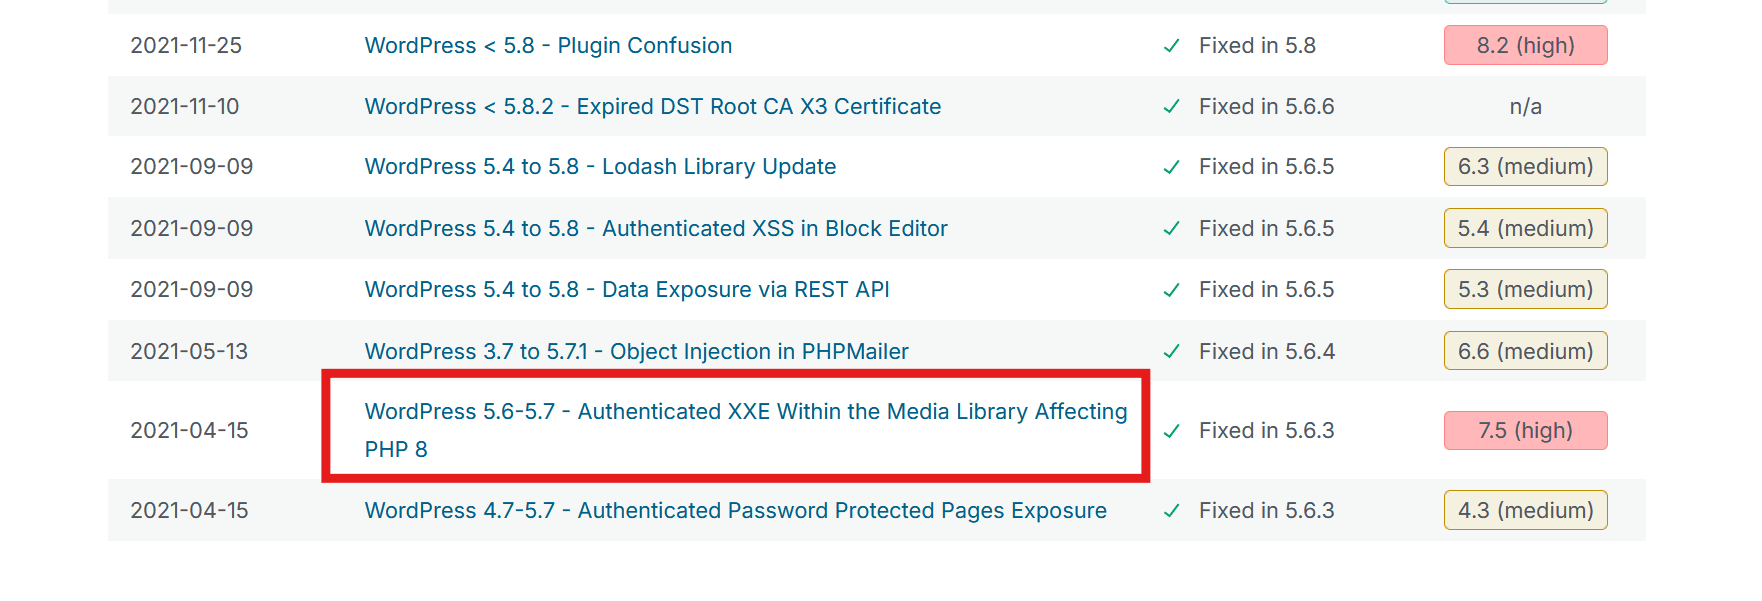Click the checkmark for Data Exposure via REST API

pyautogui.click(x=1171, y=289)
